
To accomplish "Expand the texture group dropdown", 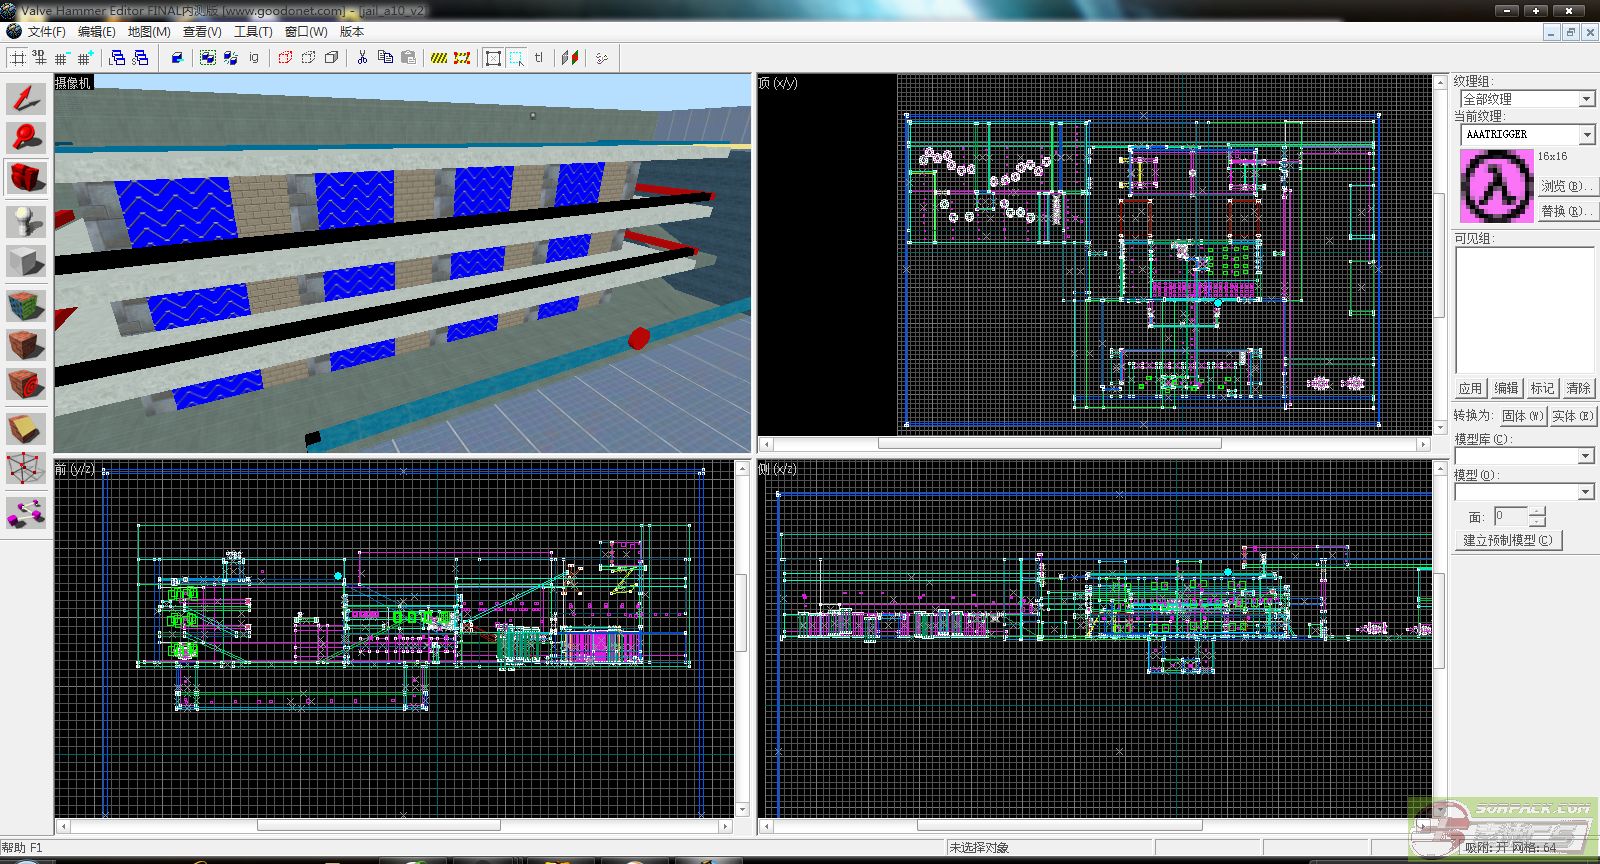I will [1586, 99].
